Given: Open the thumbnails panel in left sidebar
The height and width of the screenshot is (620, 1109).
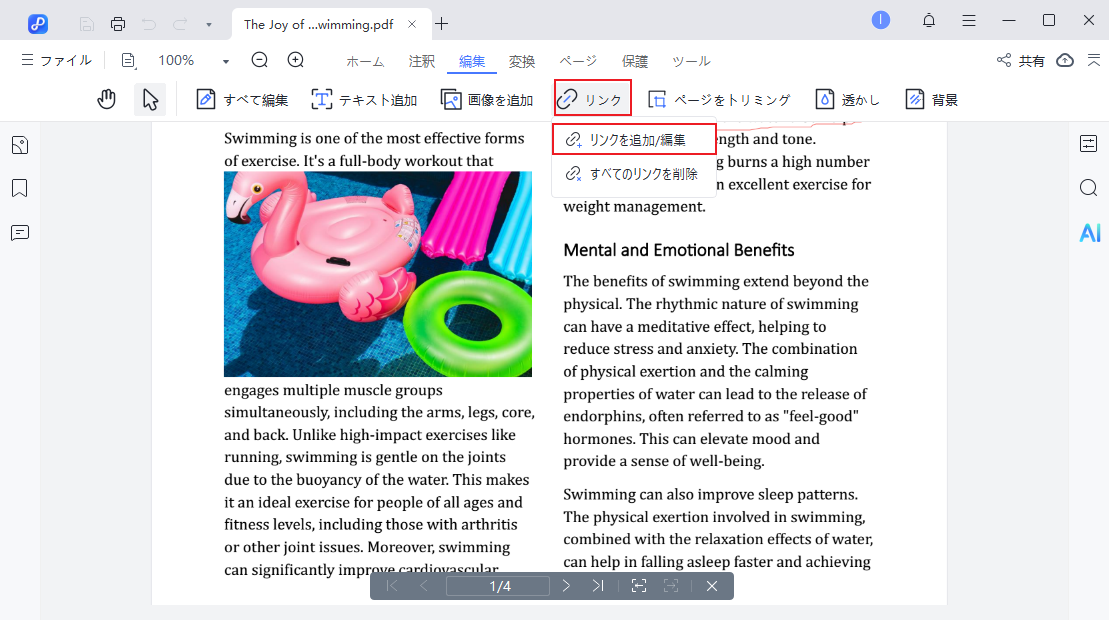Looking at the screenshot, I should (x=20, y=145).
